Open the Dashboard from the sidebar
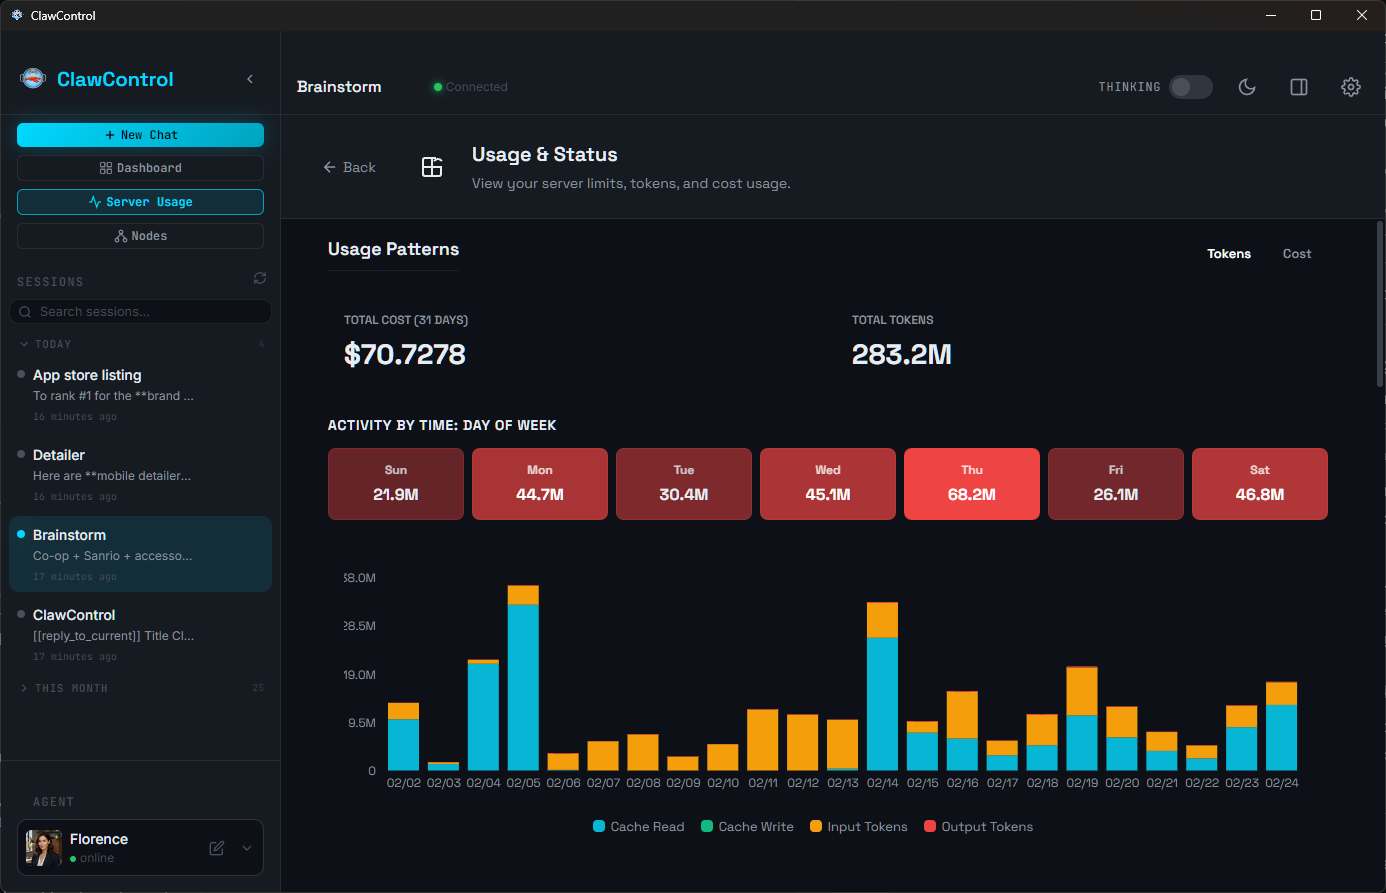1386x893 pixels. coord(140,167)
